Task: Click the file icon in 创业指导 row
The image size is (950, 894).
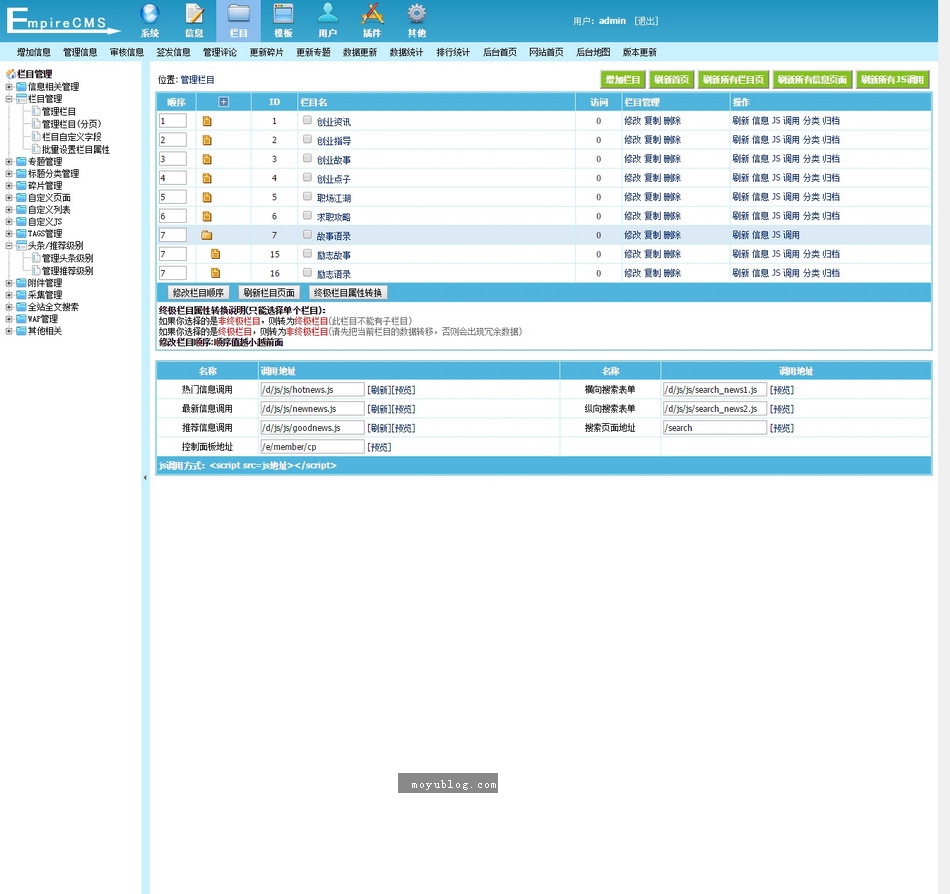Action: (x=207, y=140)
